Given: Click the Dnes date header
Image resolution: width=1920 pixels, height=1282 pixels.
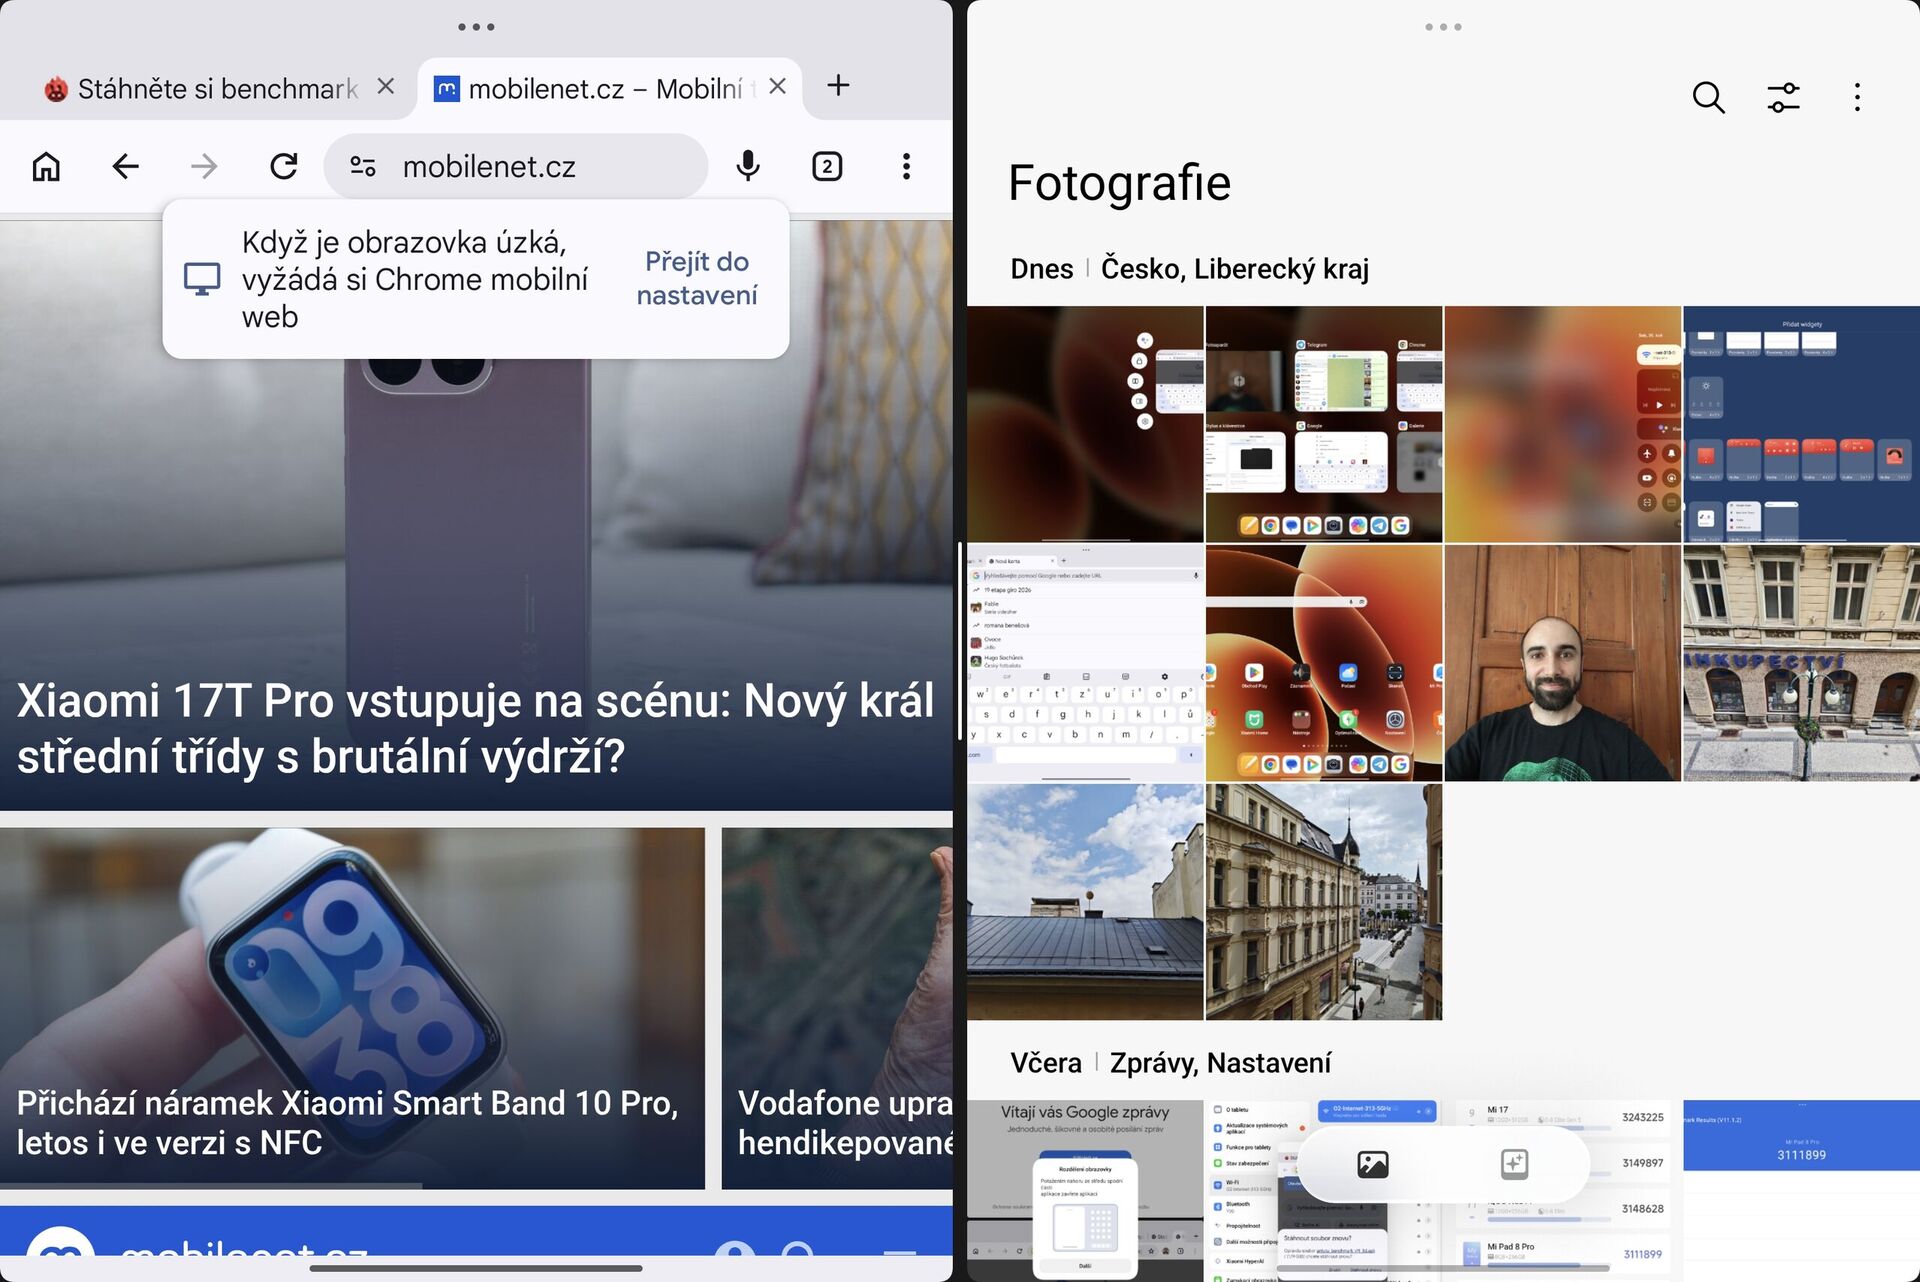Looking at the screenshot, I should (x=1041, y=269).
